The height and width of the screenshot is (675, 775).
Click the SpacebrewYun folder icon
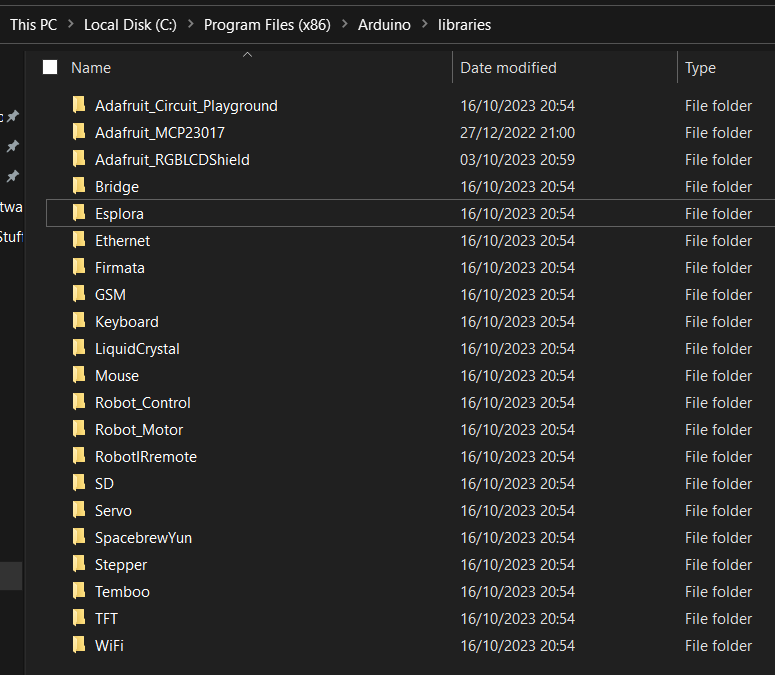coord(79,537)
